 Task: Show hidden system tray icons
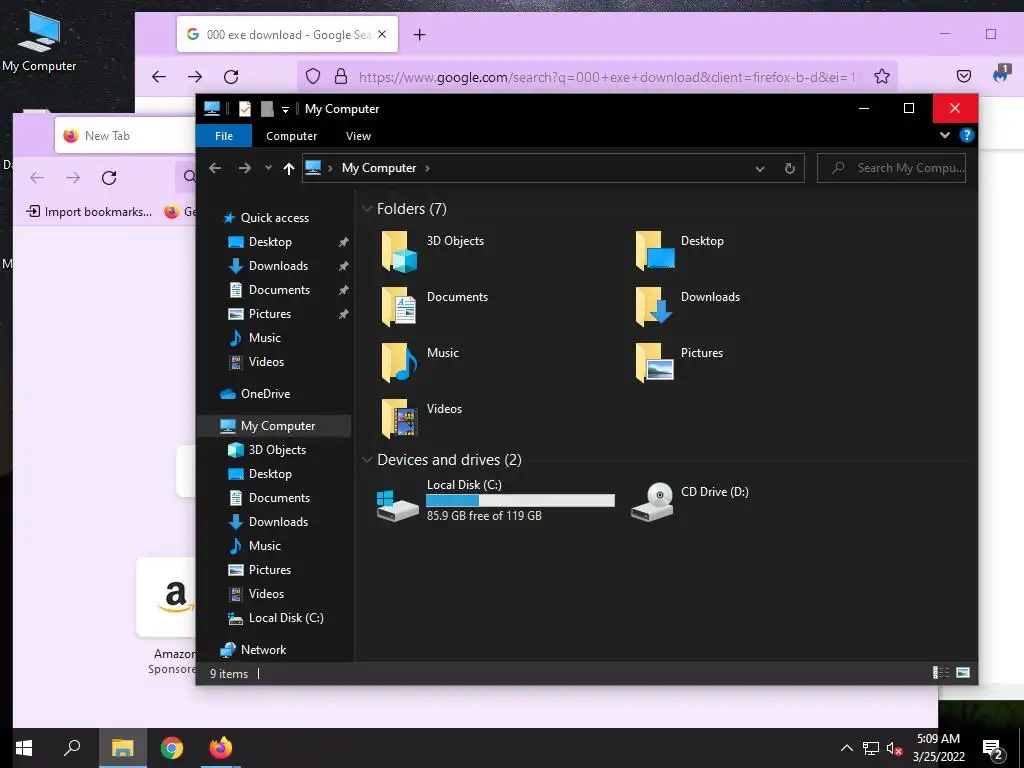846,748
